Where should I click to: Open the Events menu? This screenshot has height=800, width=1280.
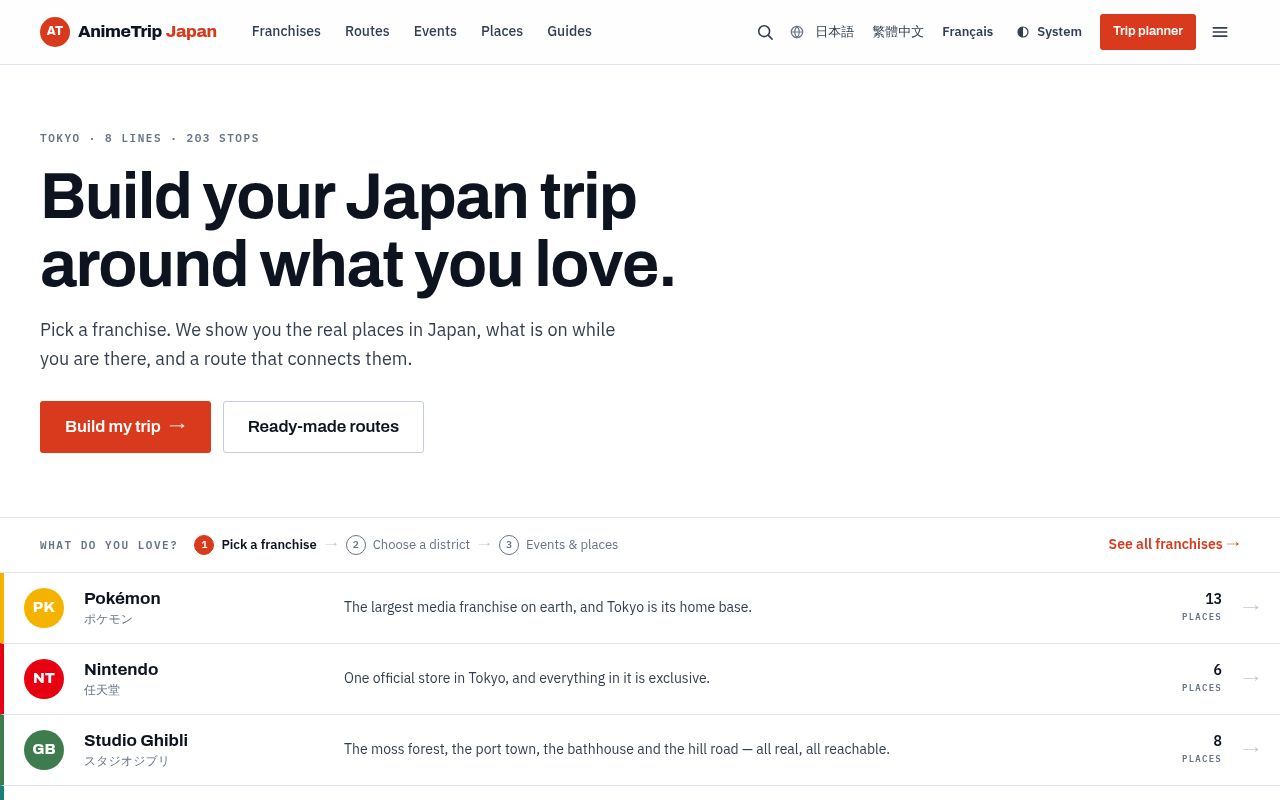[435, 31]
